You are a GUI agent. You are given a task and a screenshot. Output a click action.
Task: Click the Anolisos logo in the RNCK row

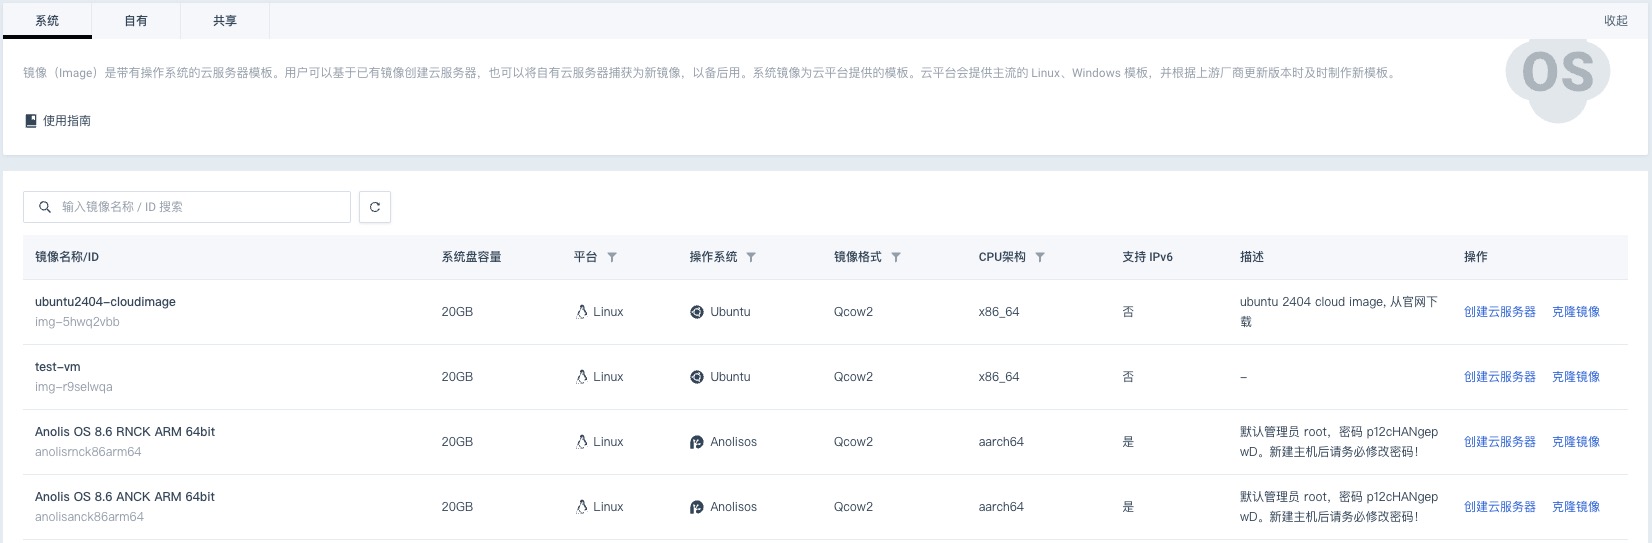697,442
